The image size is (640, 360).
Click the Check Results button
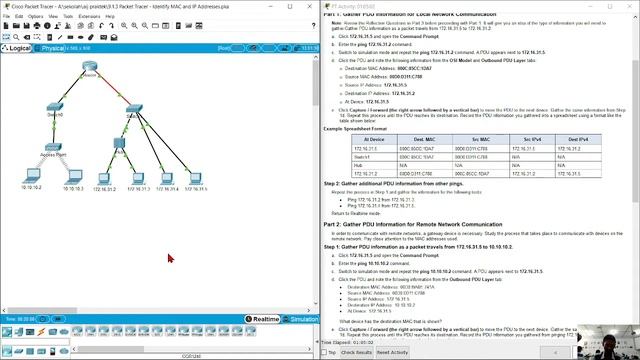tap(356, 352)
